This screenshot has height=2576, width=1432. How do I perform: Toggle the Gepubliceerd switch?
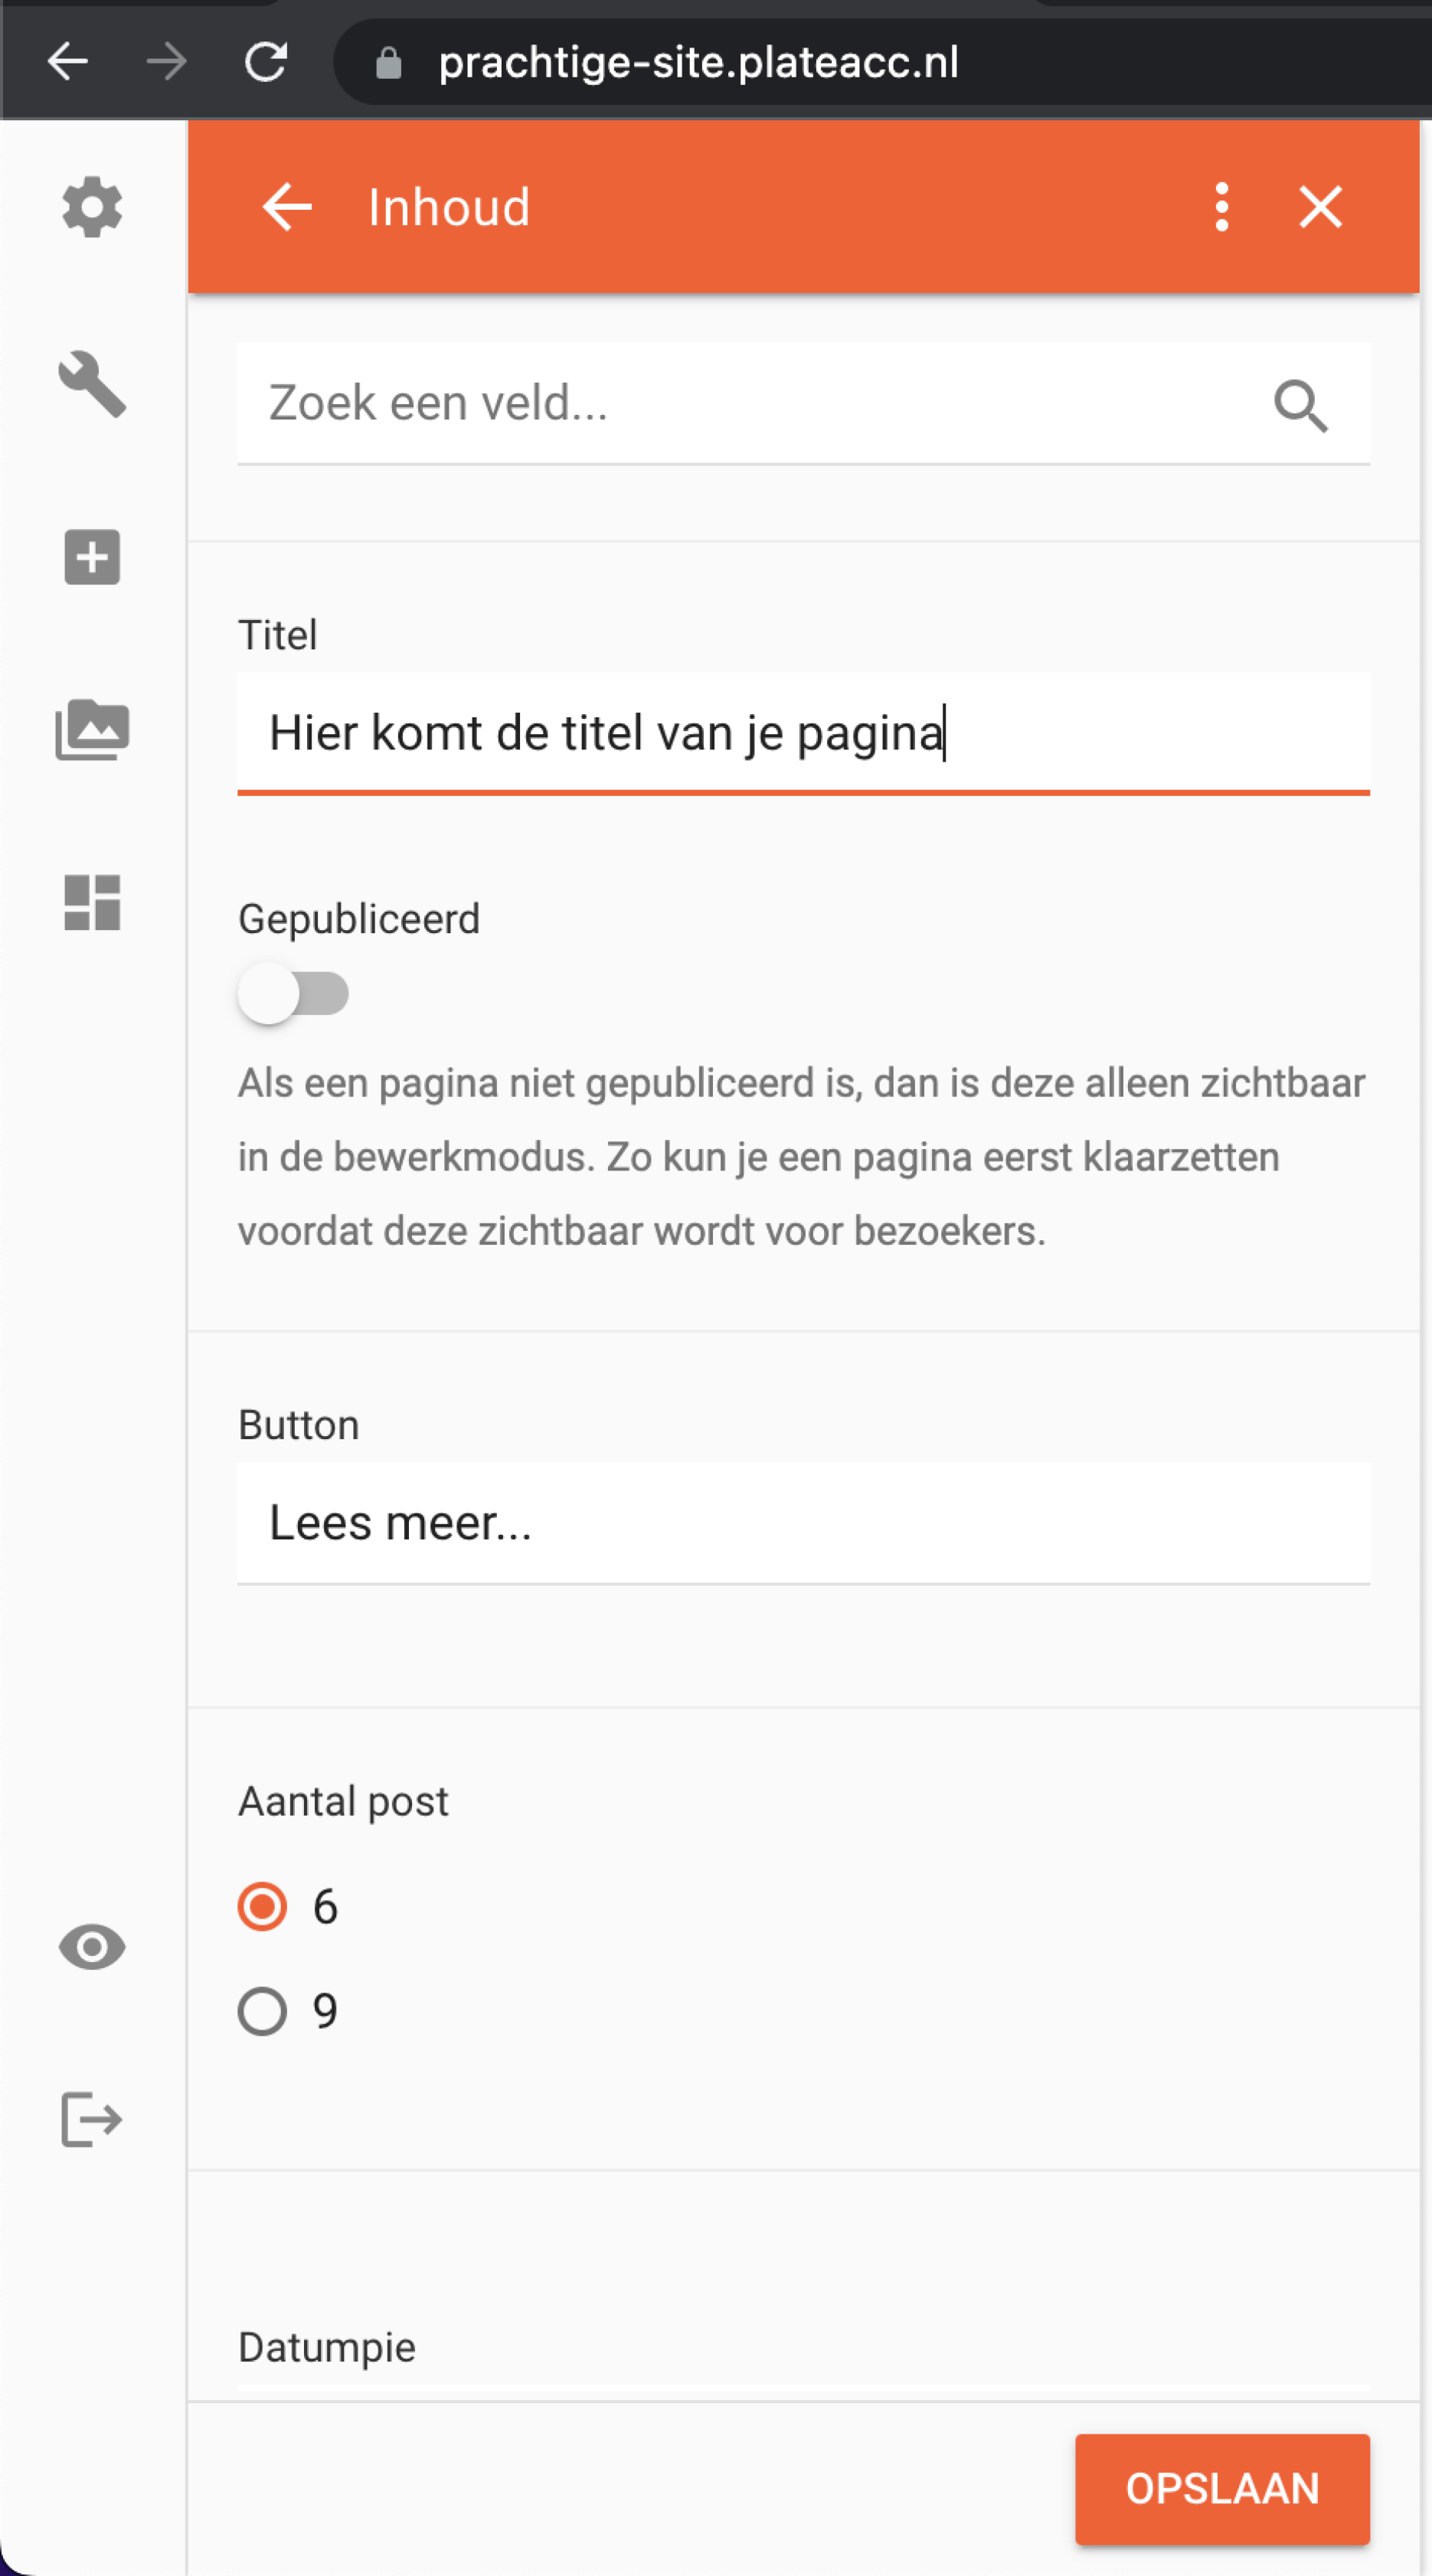pos(293,993)
